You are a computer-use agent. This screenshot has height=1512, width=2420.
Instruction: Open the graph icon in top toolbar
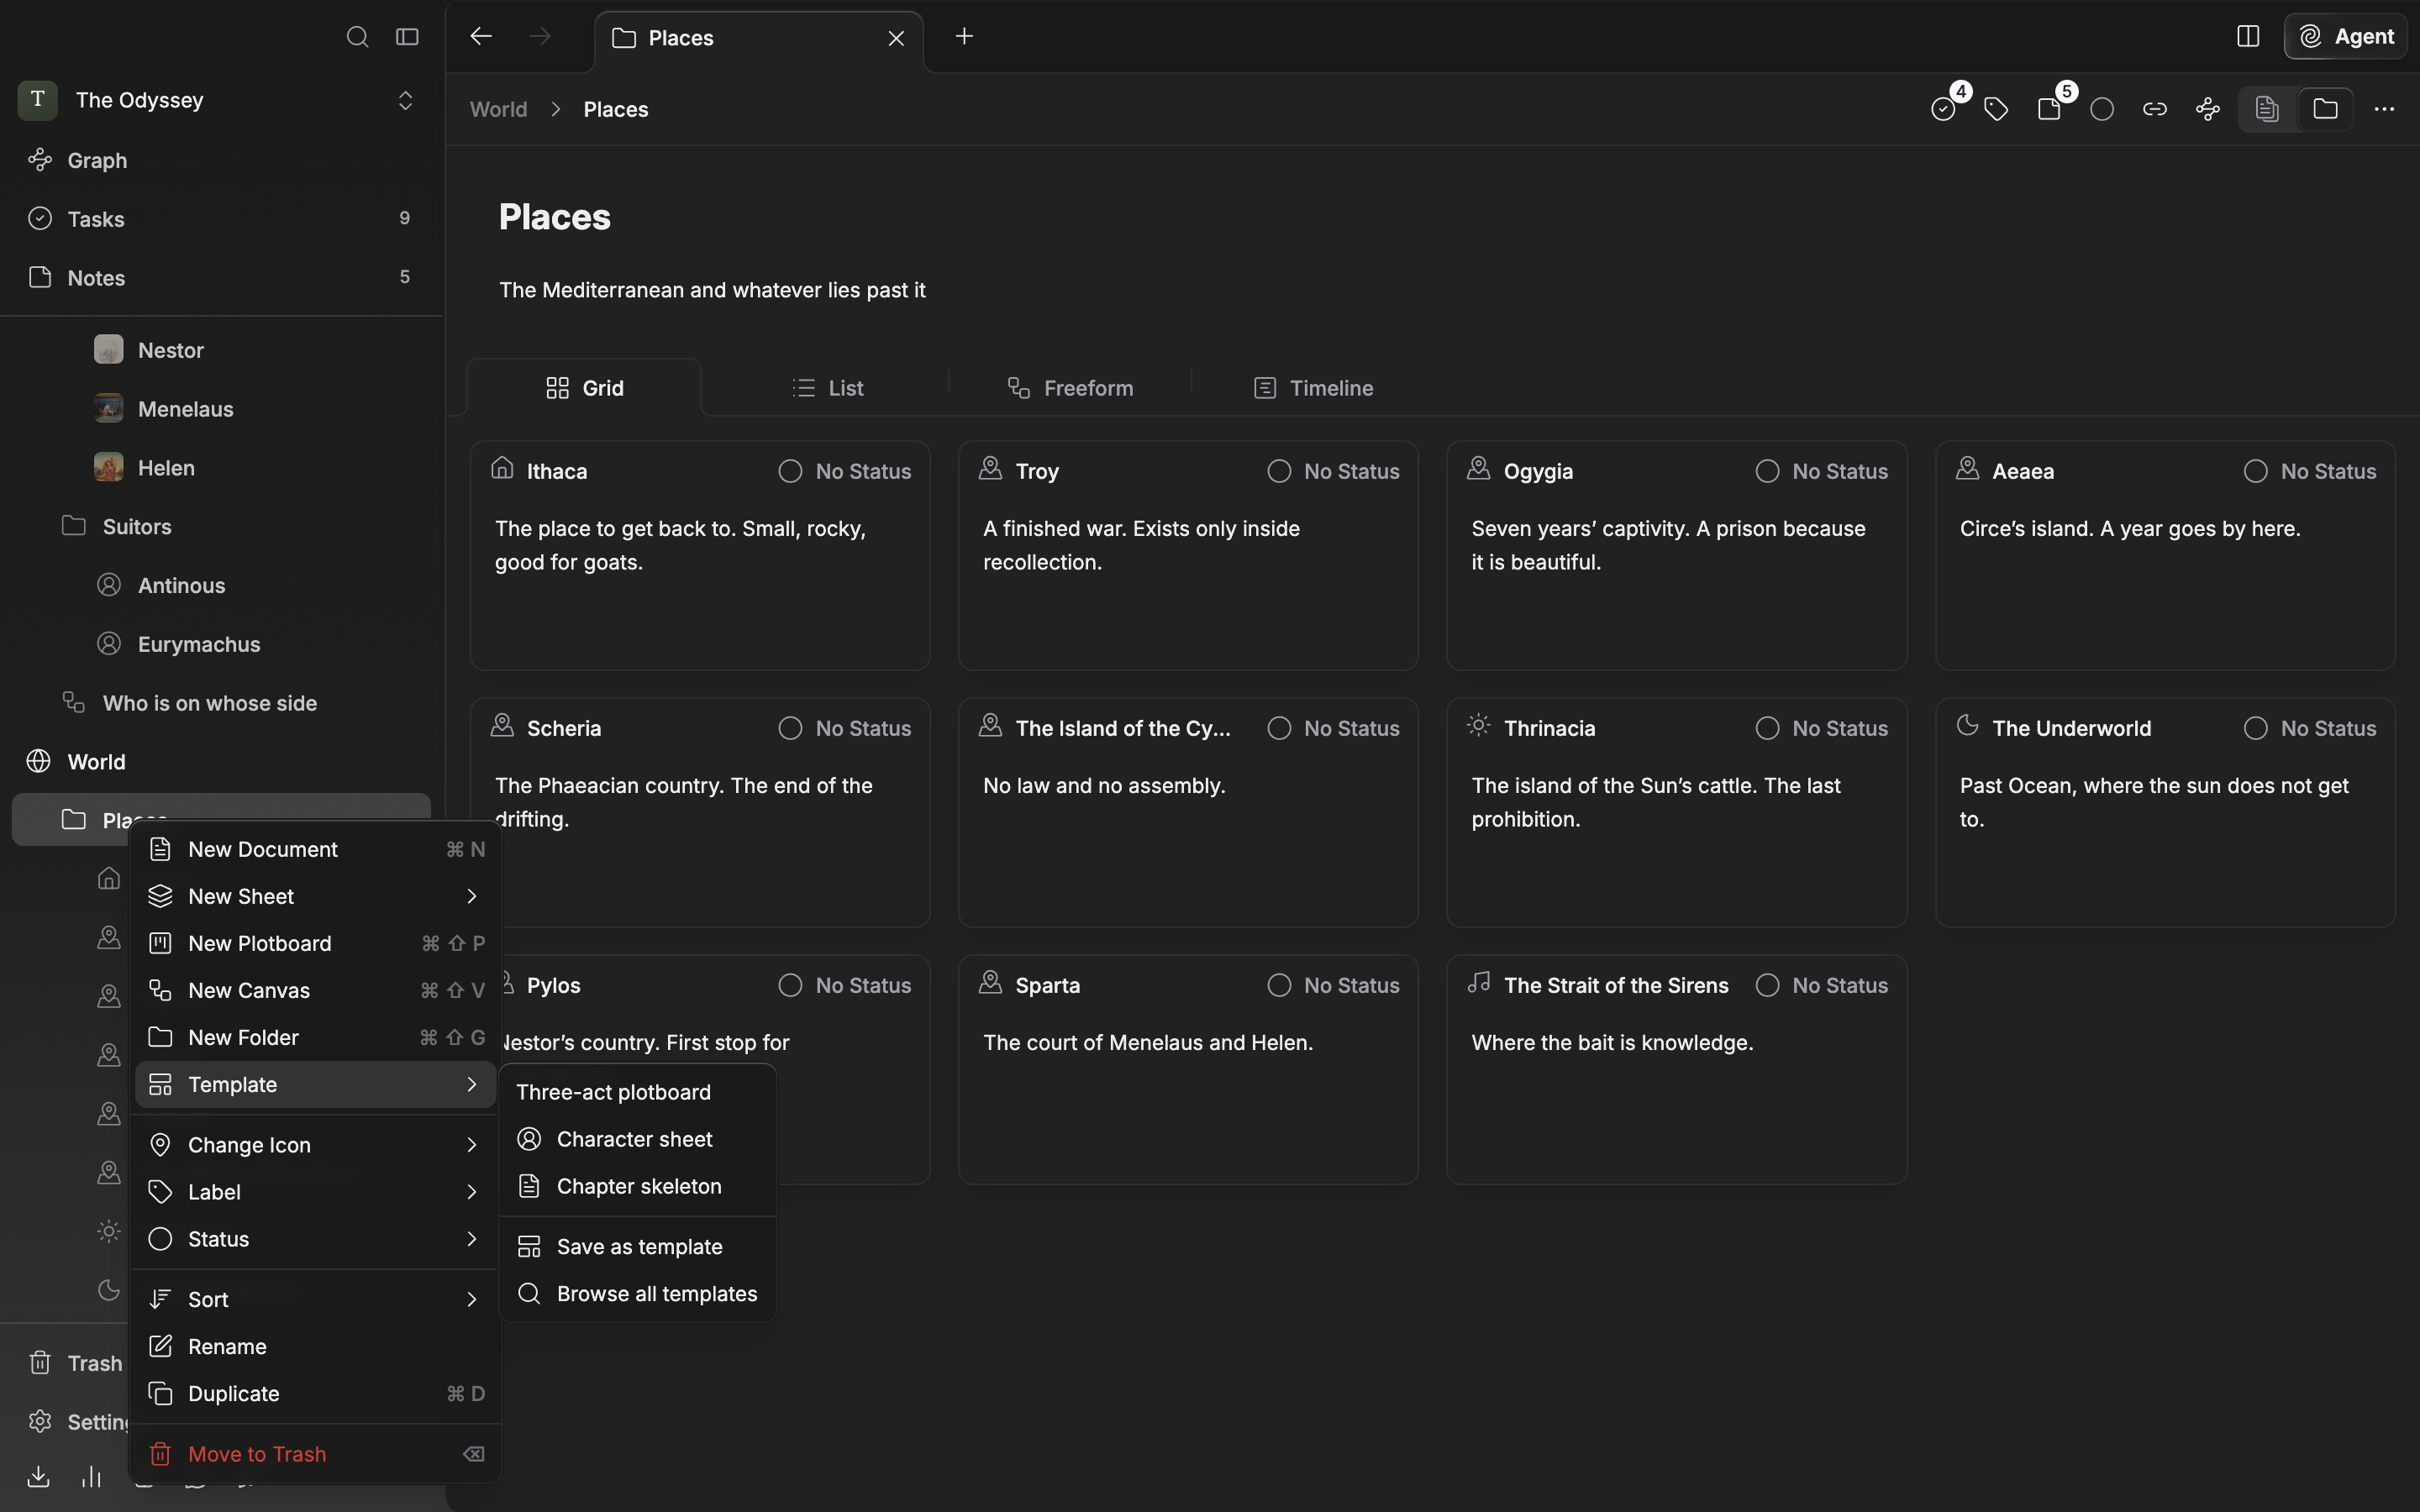[2208, 109]
